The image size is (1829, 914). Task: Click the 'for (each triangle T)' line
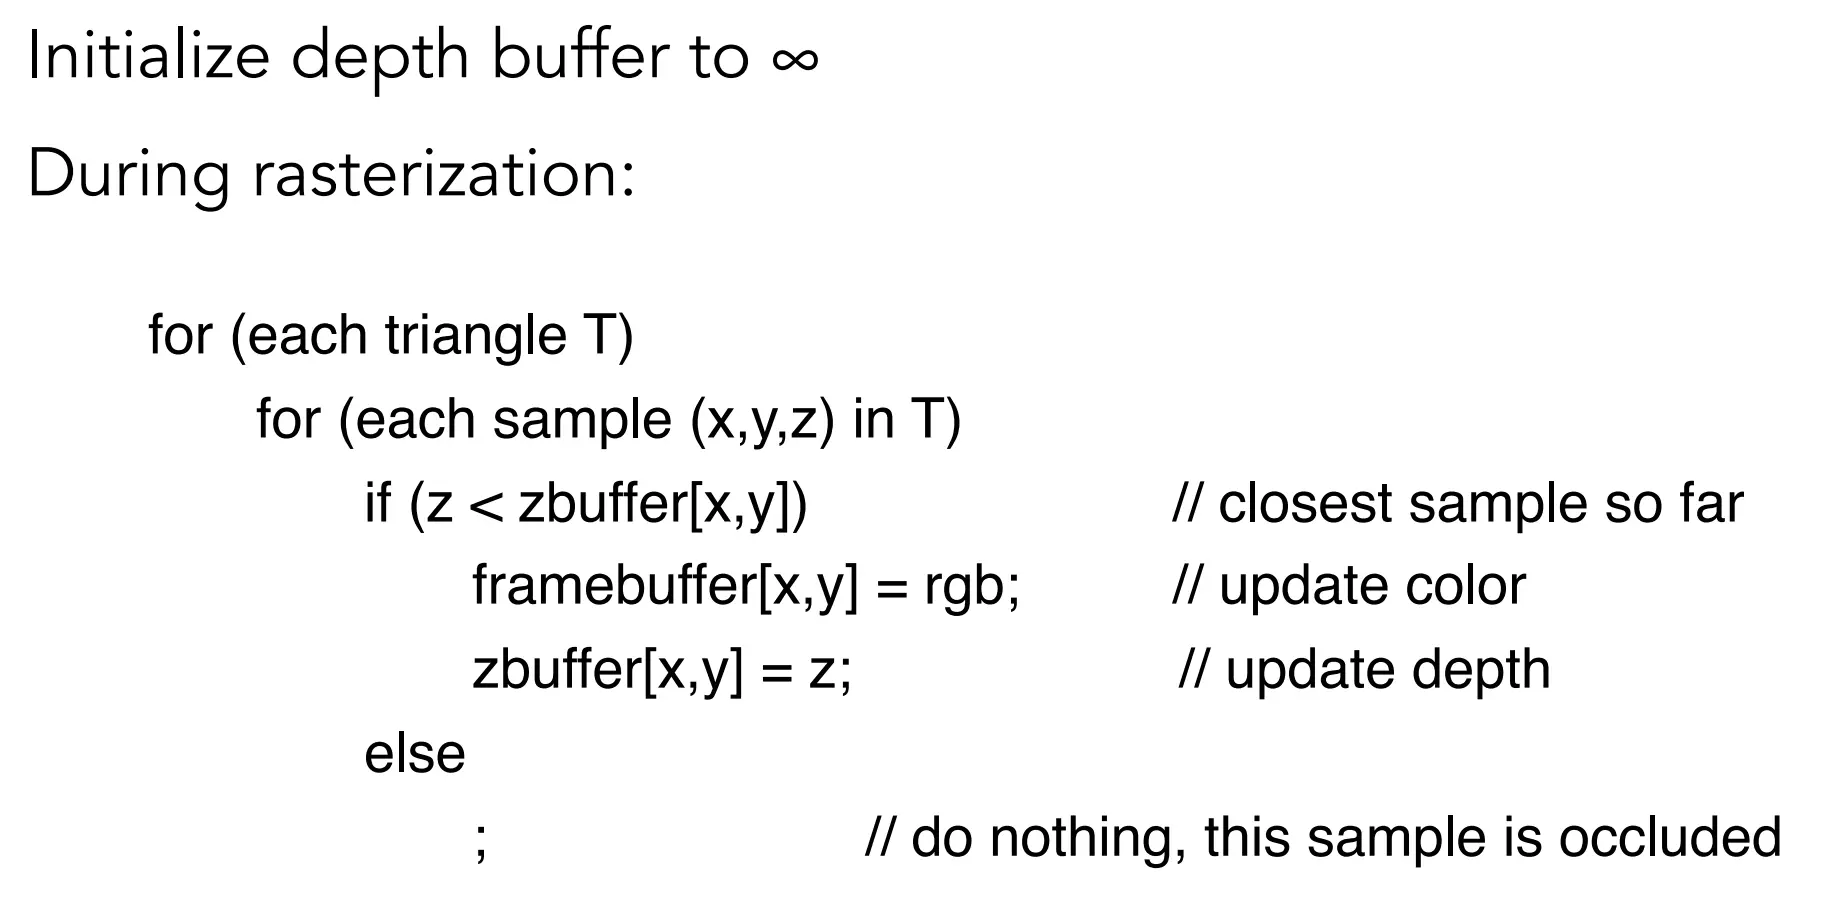(x=391, y=335)
